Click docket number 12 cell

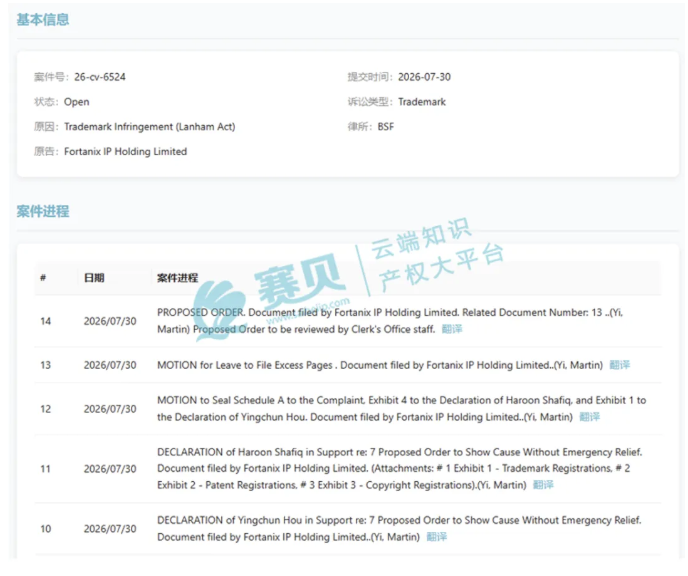[x=46, y=409]
